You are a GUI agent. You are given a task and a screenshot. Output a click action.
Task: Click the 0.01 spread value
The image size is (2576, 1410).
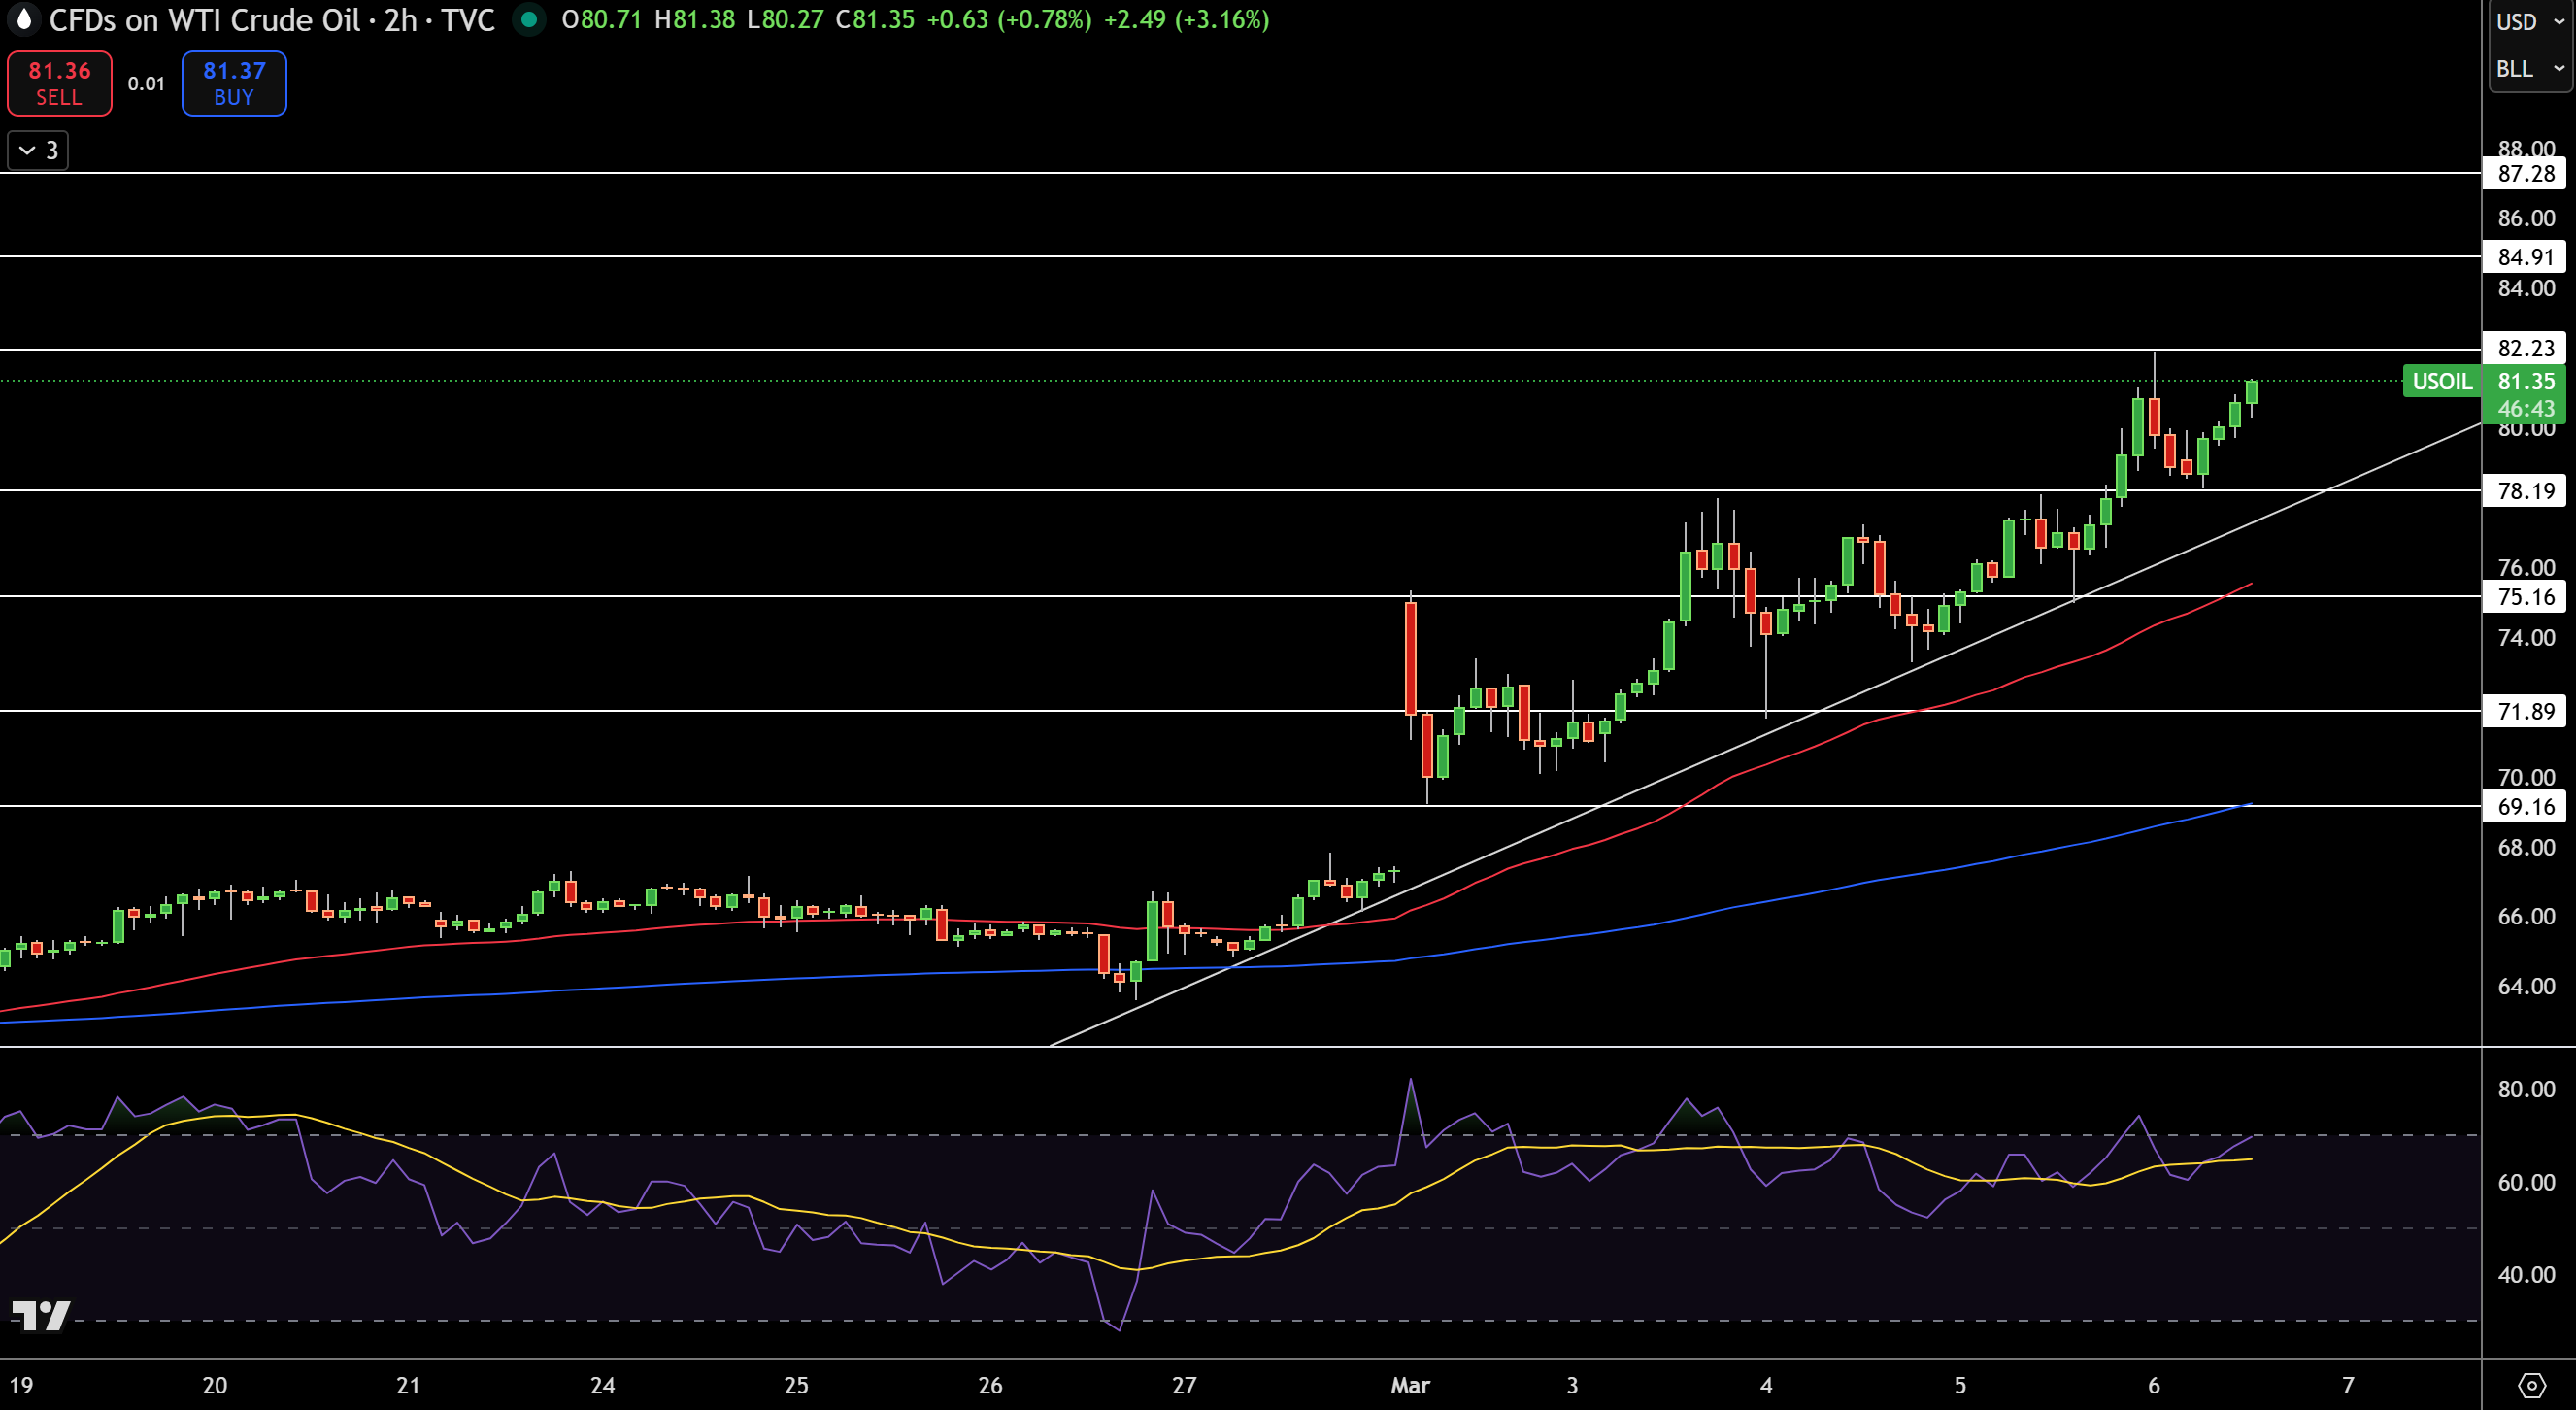tap(146, 84)
